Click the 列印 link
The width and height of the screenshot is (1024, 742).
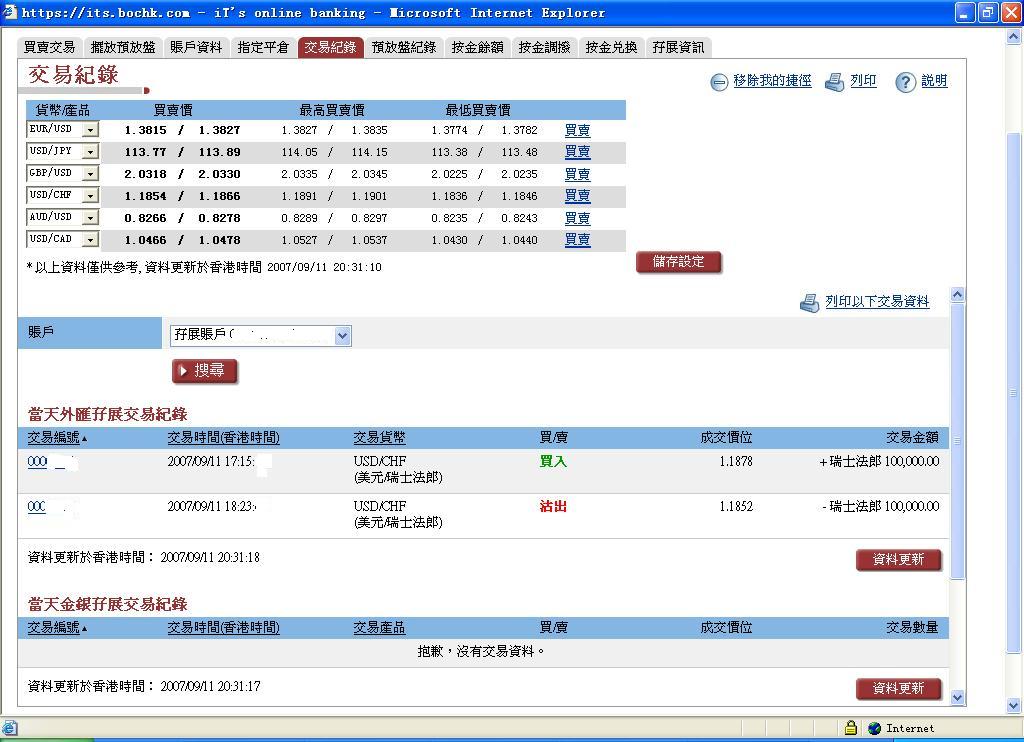tap(863, 81)
